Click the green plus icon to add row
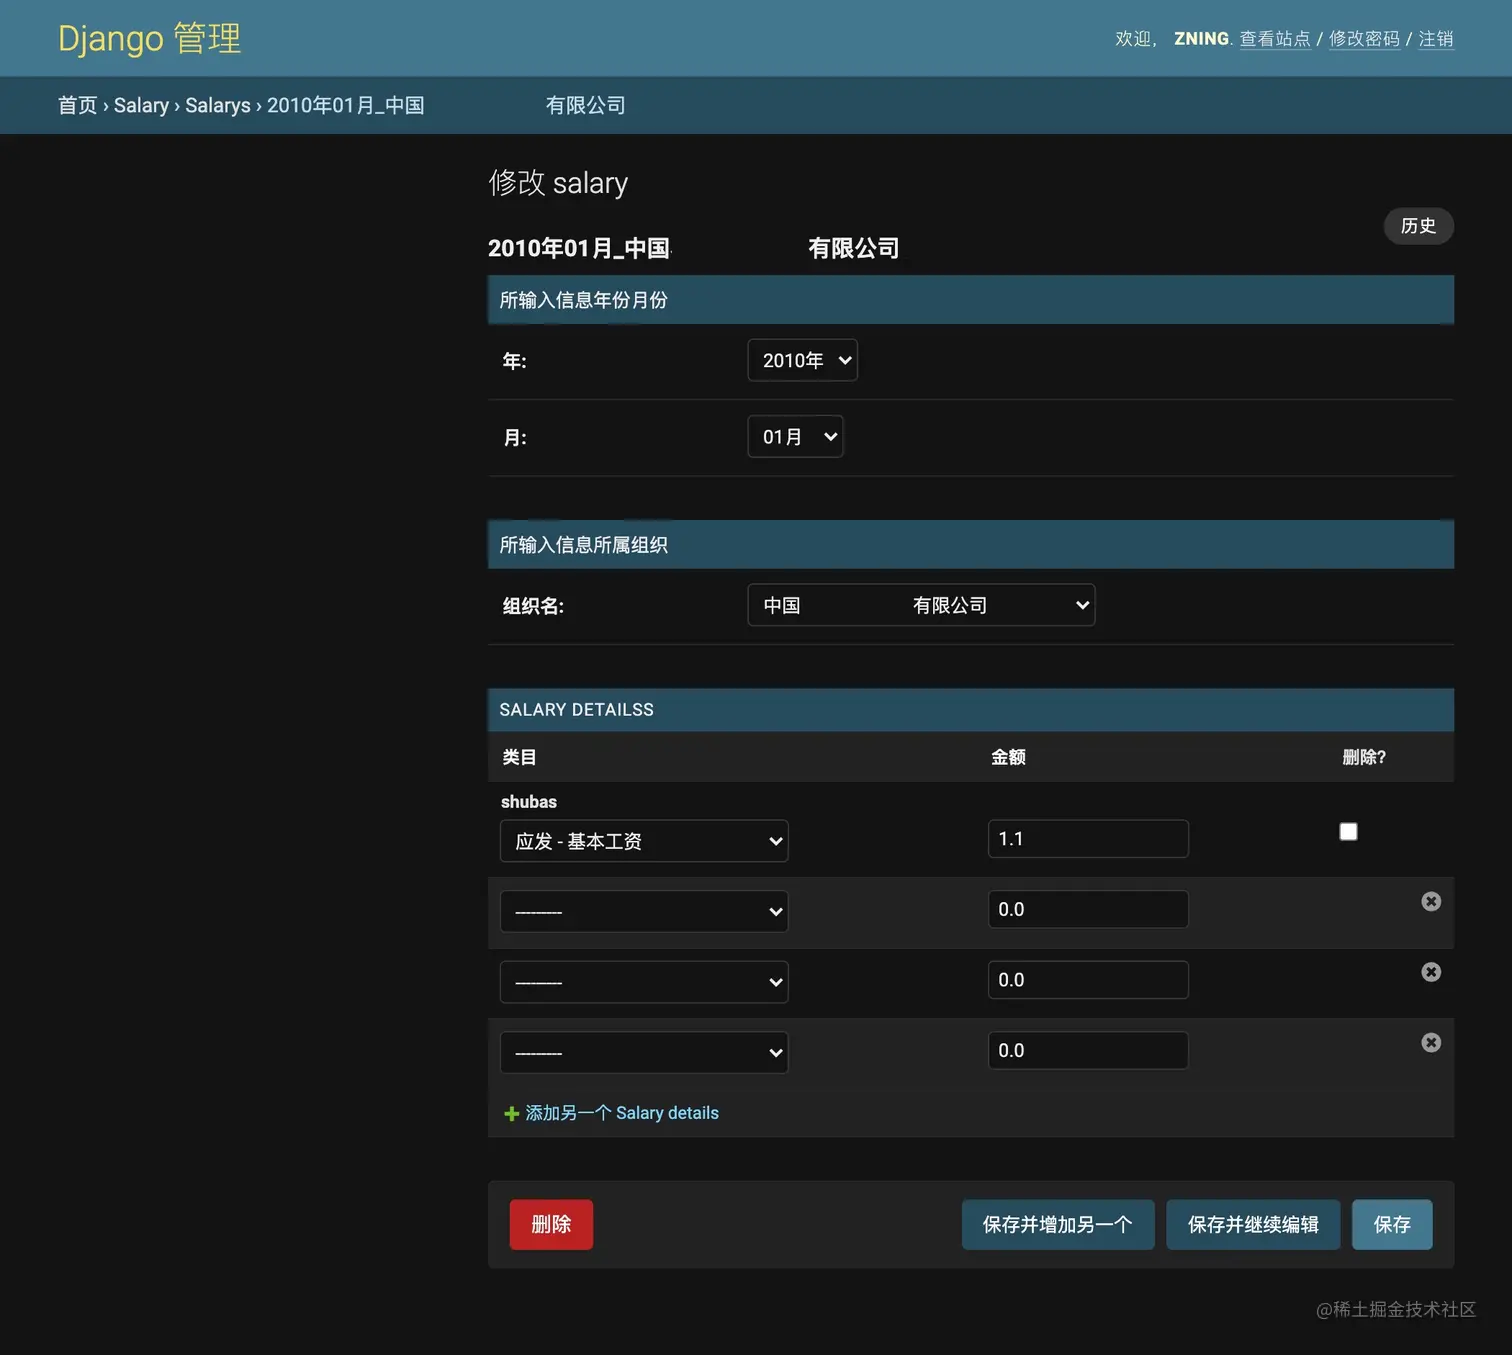1512x1355 pixels. 511,1114
